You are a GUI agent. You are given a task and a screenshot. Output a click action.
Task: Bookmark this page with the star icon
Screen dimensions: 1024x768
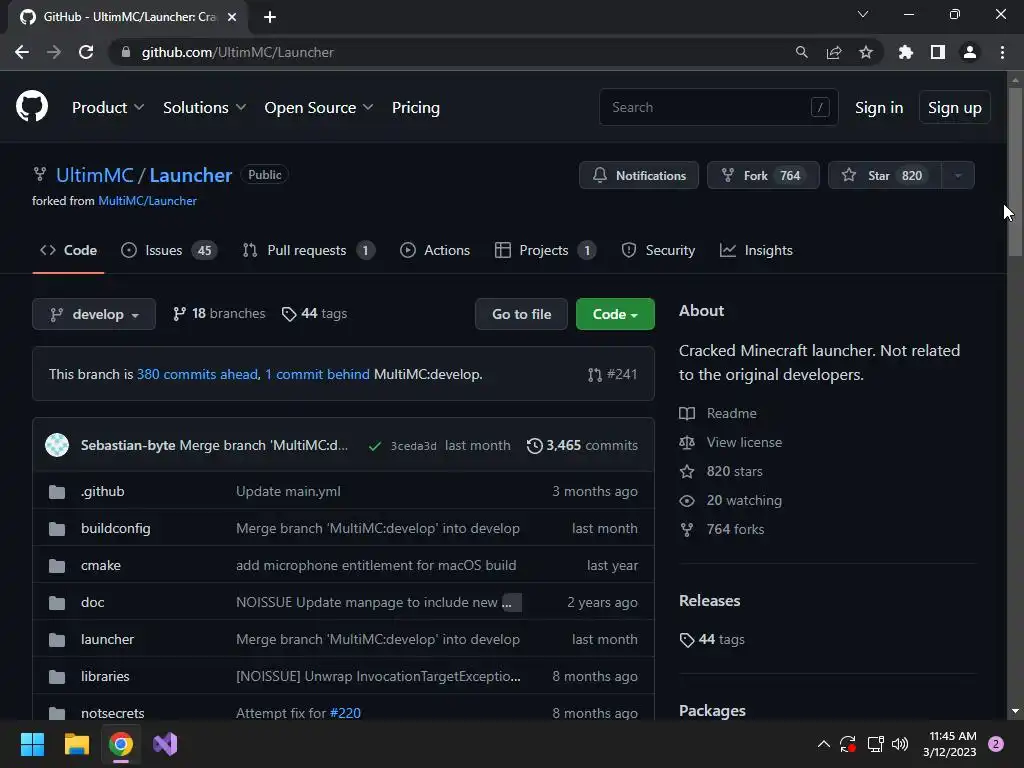(866, 52)
